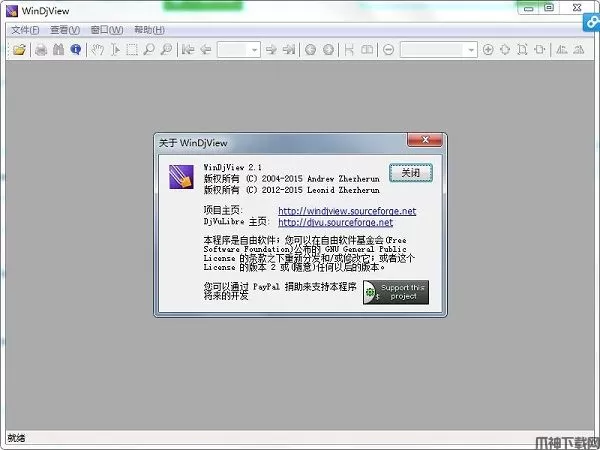Screen dimensions: 600x450
Task: Click the Zoom in plus icon
Action: [488, 50]
